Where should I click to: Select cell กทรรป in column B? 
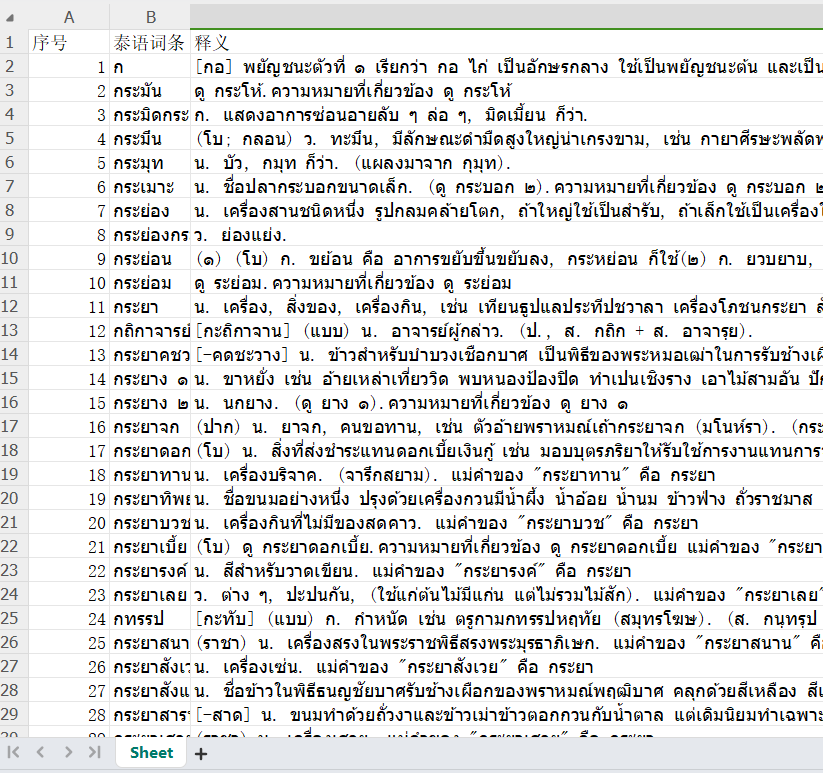click(x=150, y=619)
